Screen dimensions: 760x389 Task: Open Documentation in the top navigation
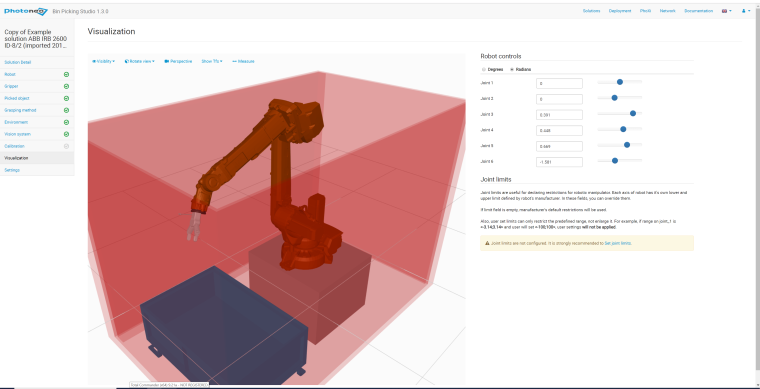tap(698, 11)
